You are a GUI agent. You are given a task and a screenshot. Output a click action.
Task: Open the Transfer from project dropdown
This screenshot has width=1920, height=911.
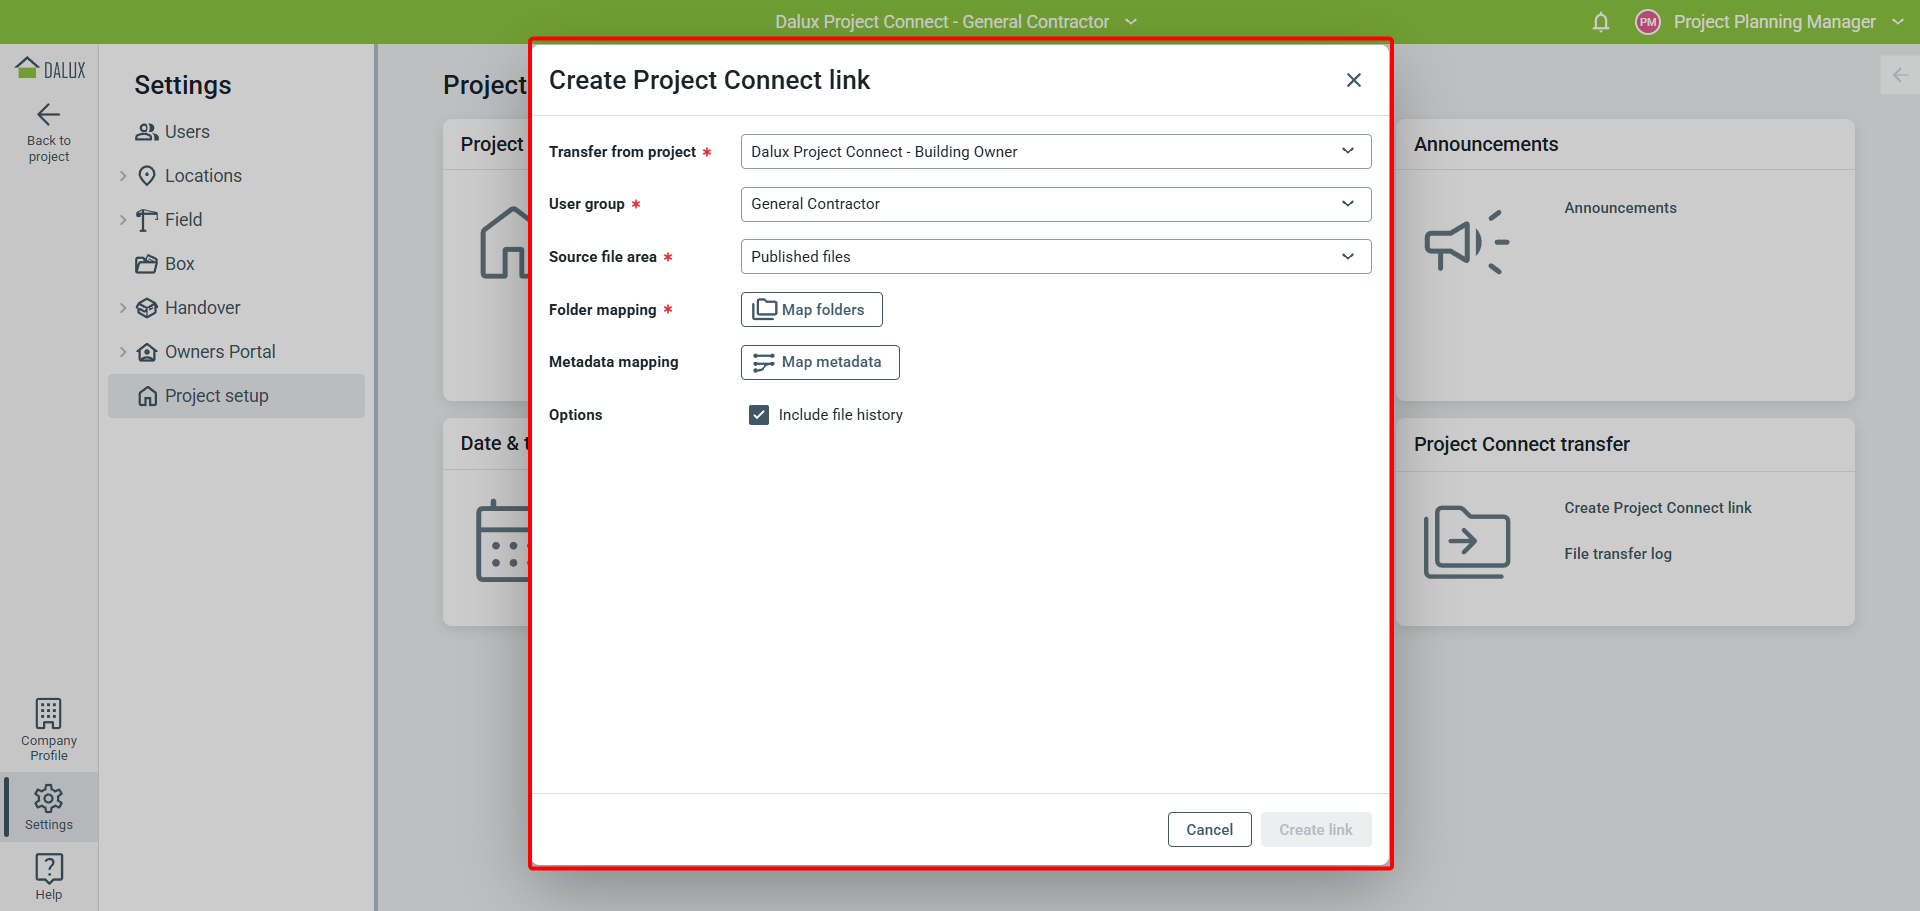pos(1055,152)
